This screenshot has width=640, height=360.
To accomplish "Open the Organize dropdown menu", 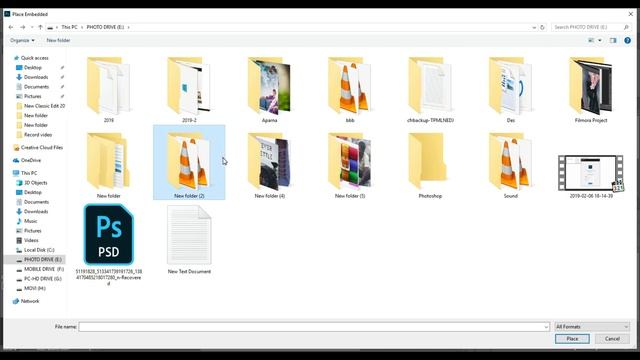I will pos(22,40).
